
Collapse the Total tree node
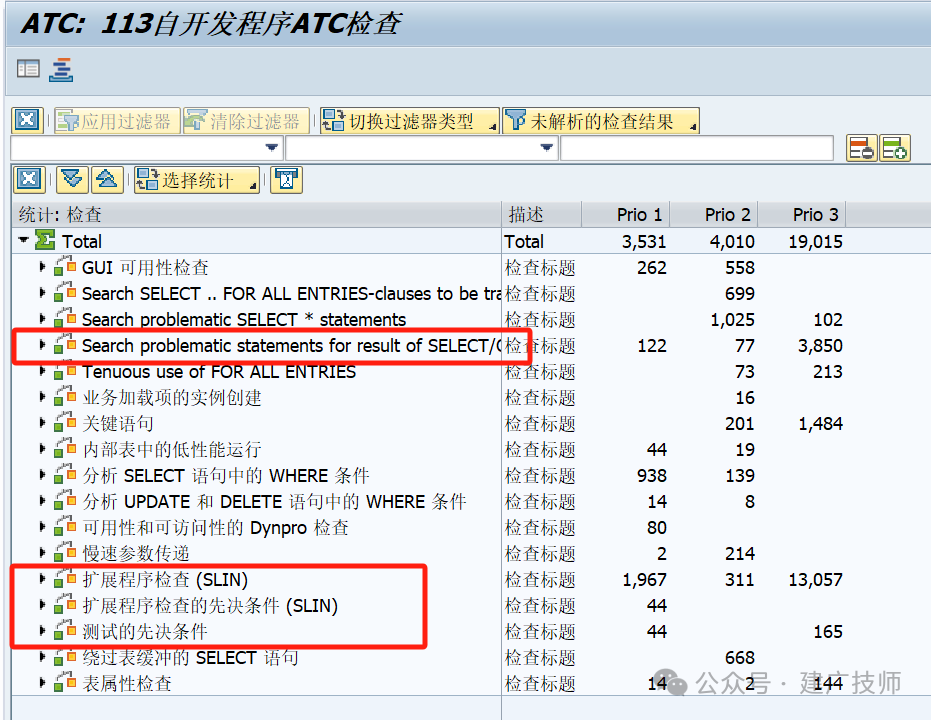pyautogui.click(x=24, y=240)
